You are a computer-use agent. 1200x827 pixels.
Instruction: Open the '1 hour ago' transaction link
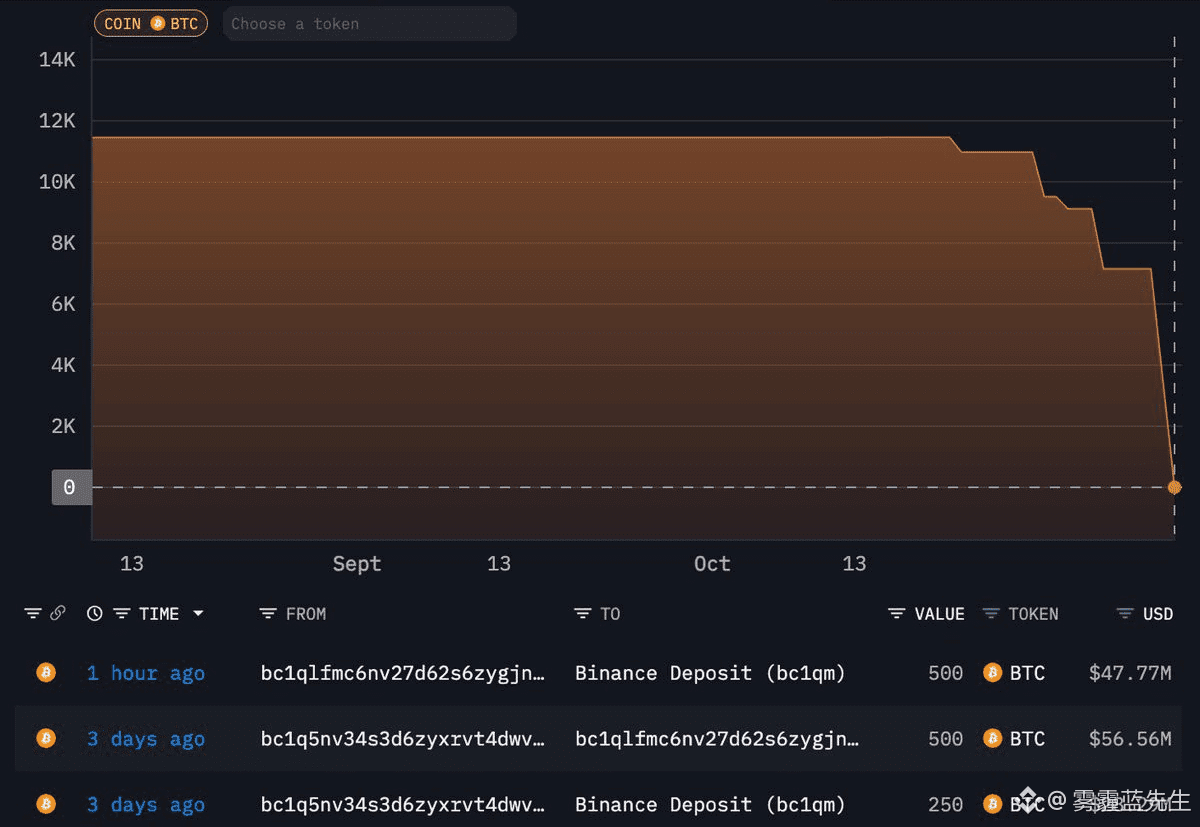(146, 673)
